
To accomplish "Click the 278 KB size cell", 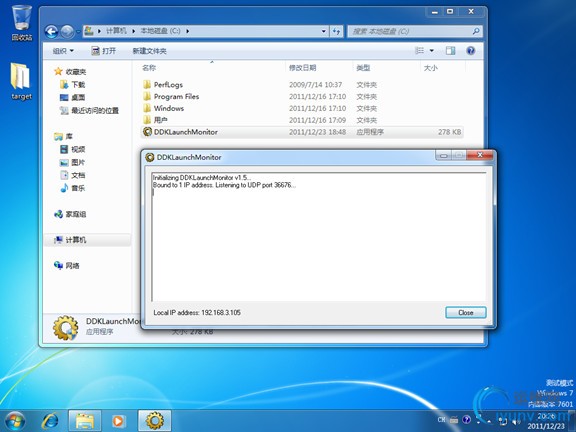I will tap(449, 132).
